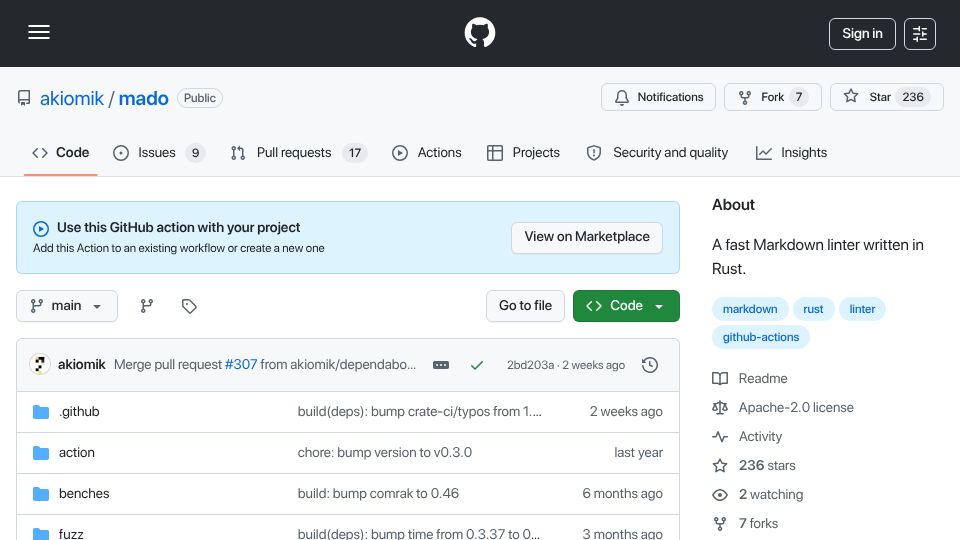Click the Fork count badge 7

tap(798, 97)
